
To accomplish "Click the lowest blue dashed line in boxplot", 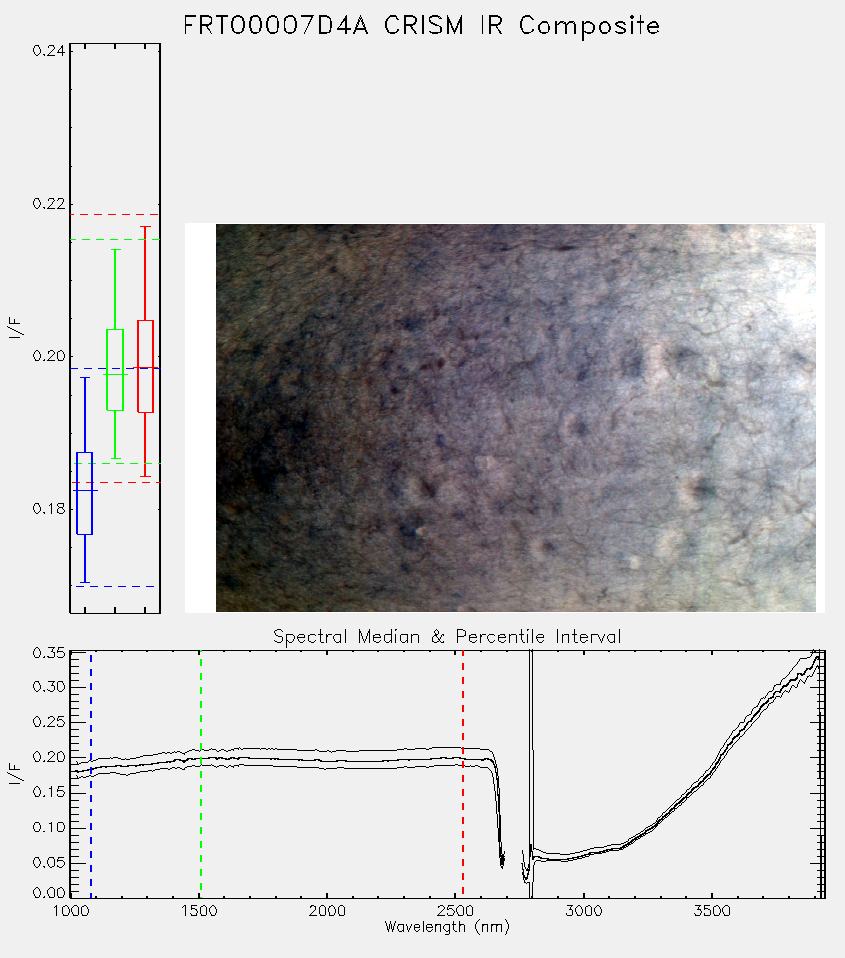I will [x=115, y=587].
